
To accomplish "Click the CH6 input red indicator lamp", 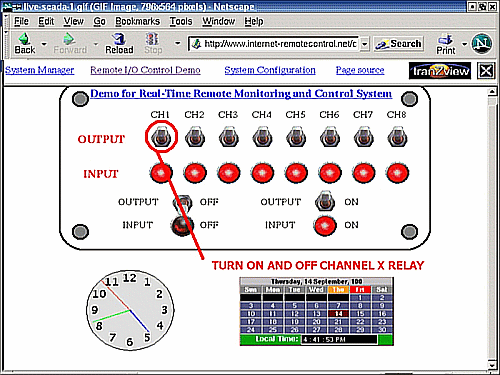I will (330, 173).
